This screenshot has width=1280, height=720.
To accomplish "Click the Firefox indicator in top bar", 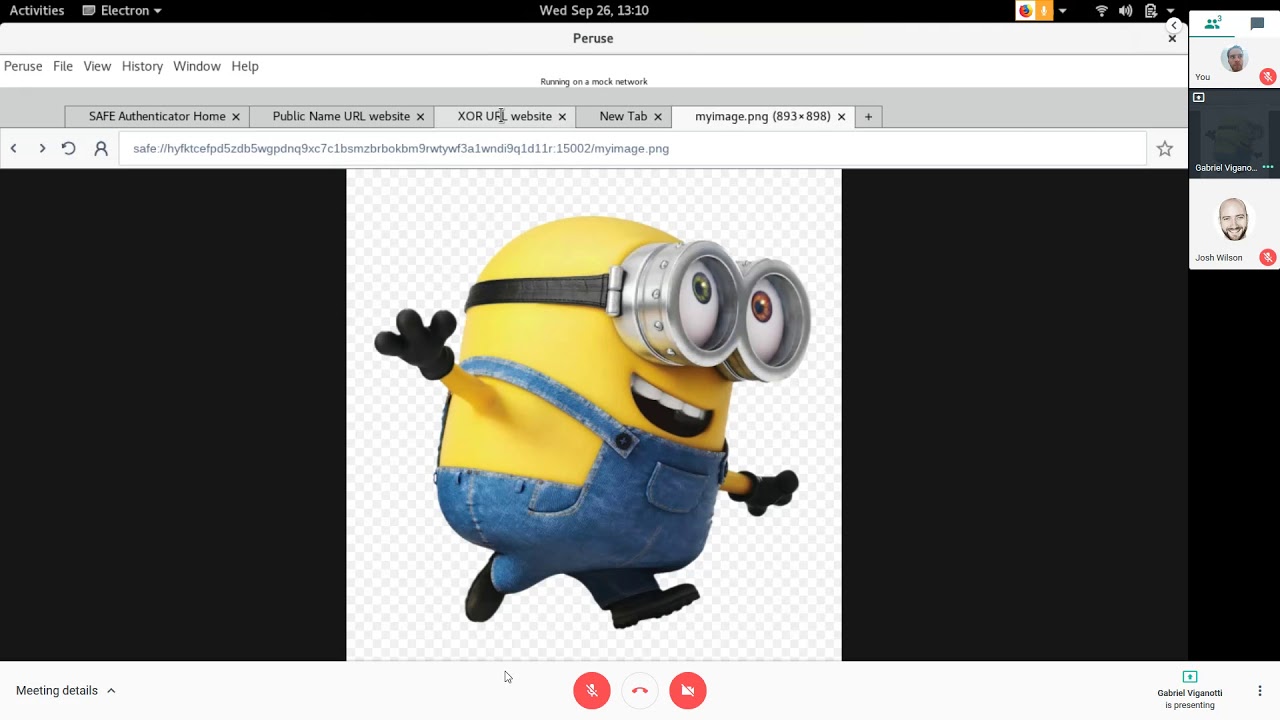I will coord(1025,10).
